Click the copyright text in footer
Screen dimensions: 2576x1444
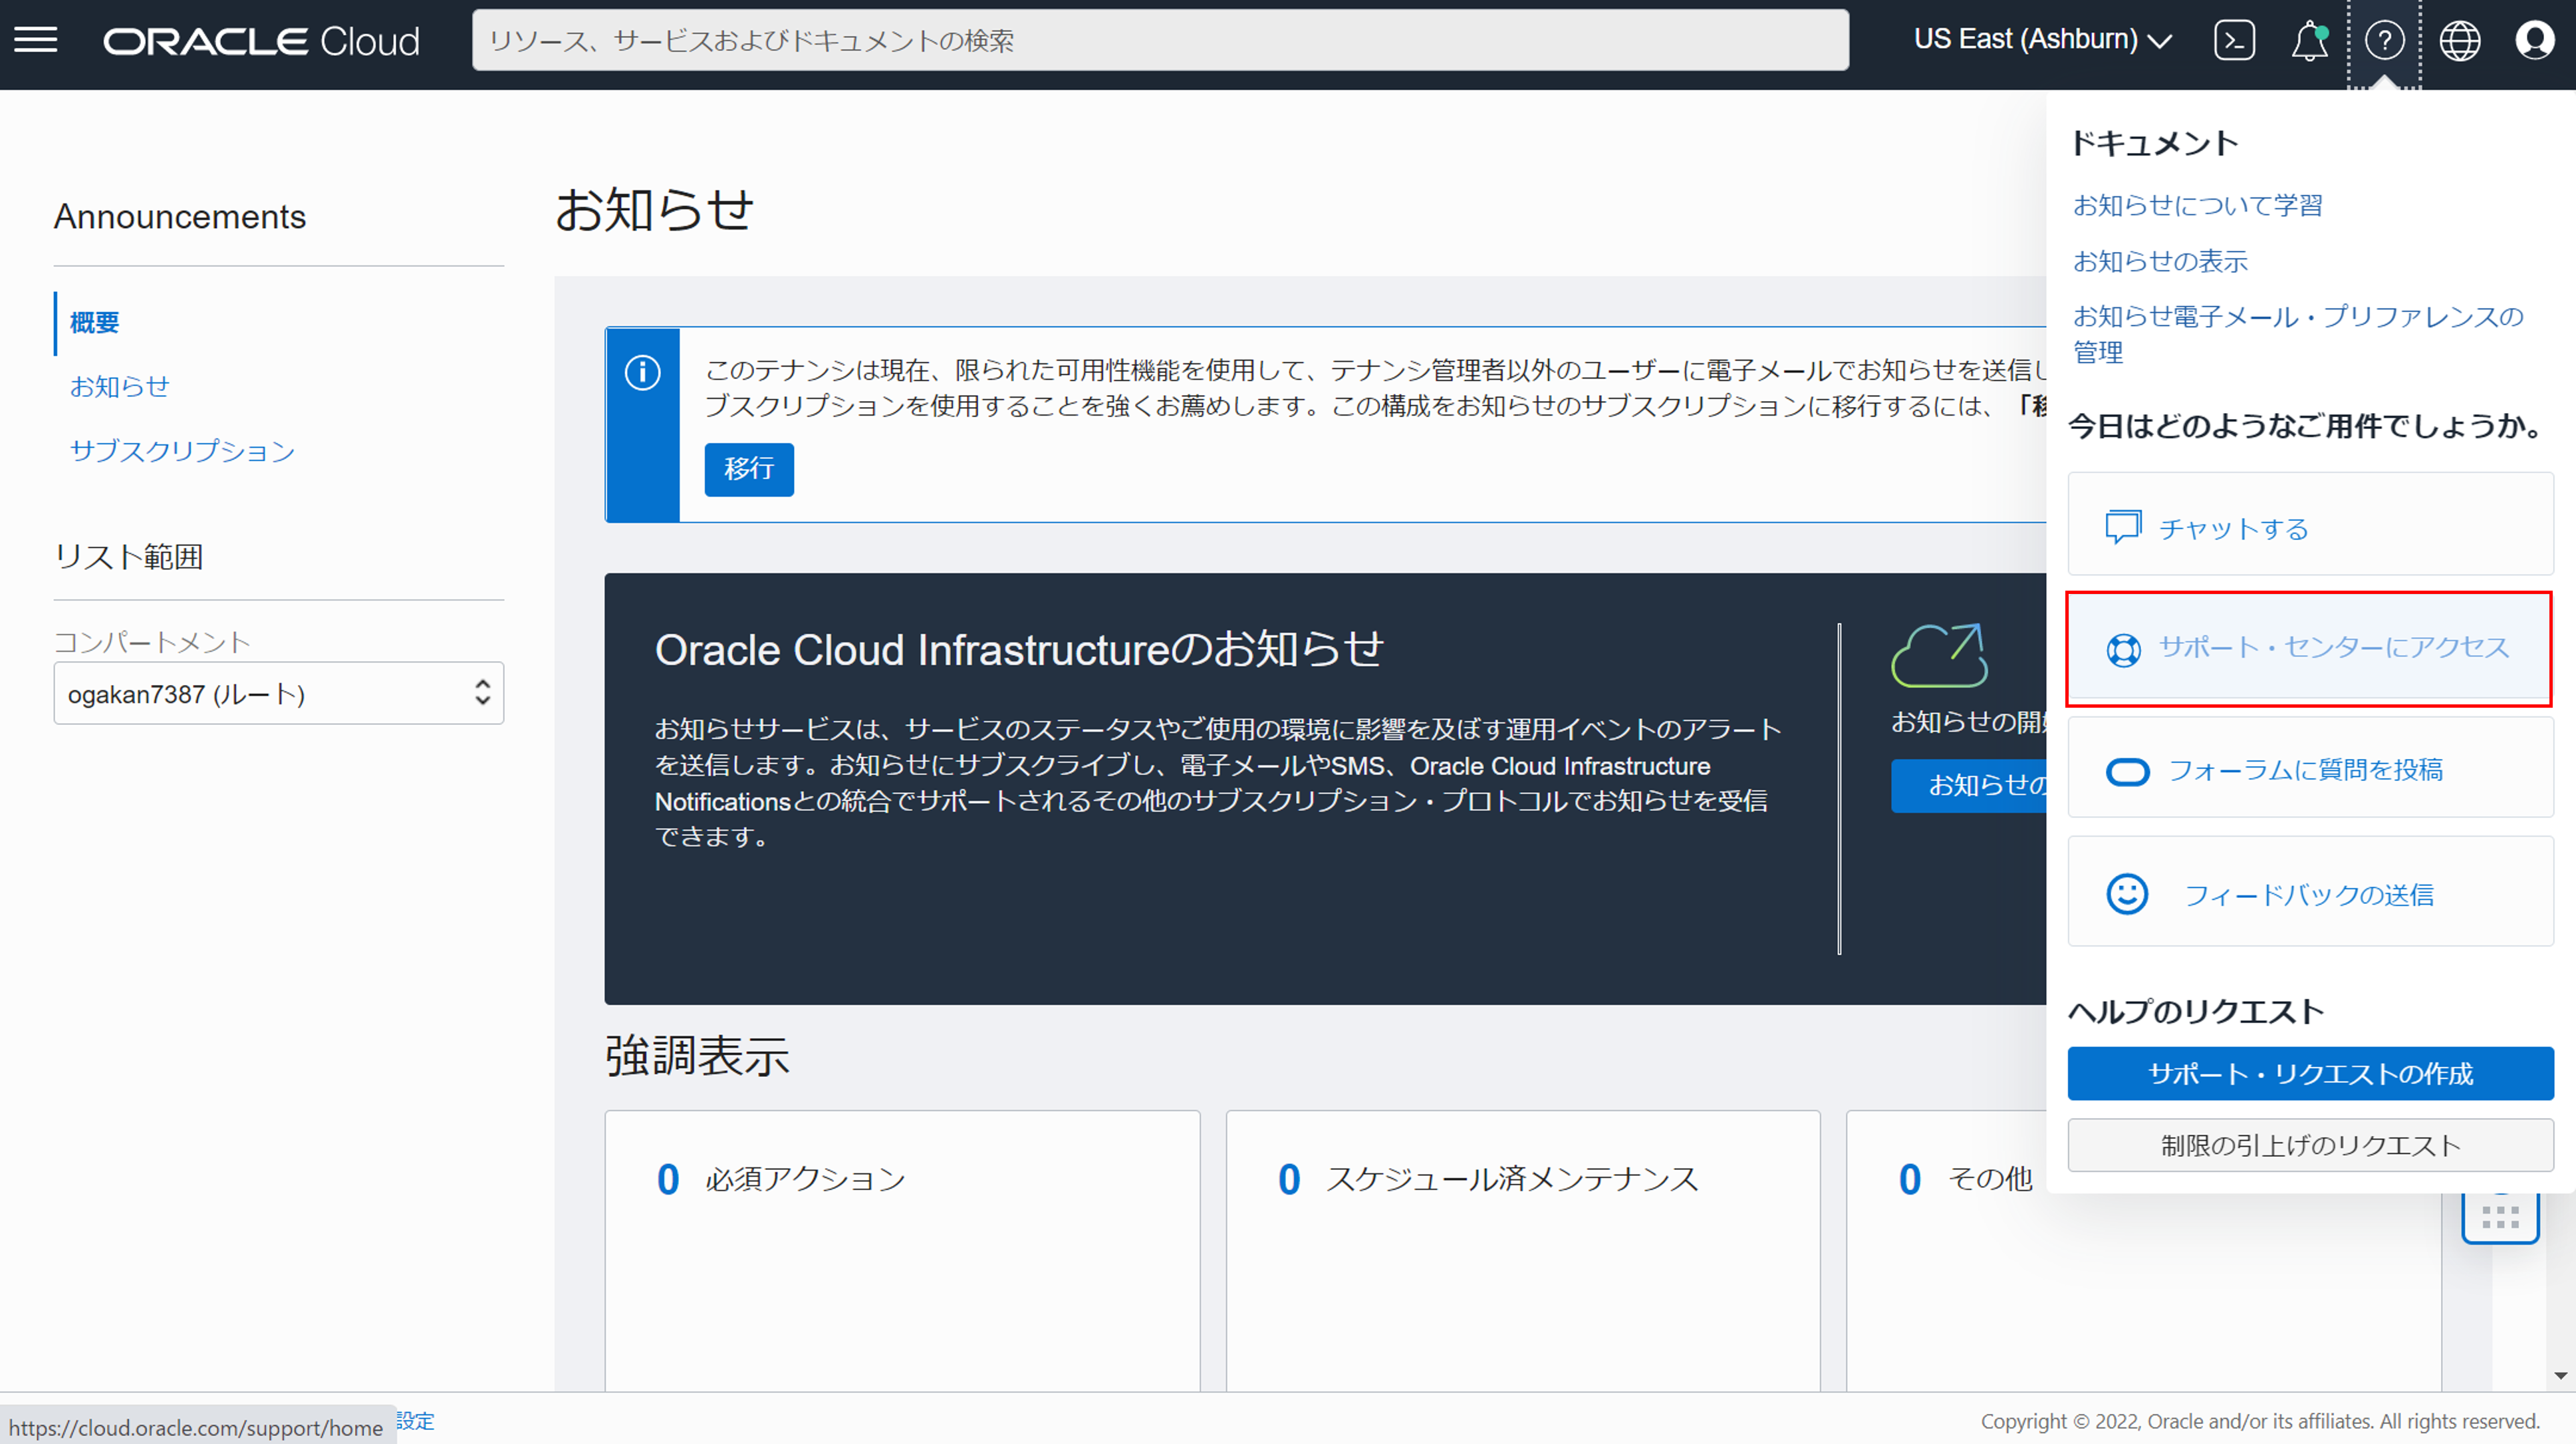[2260, 1421]
